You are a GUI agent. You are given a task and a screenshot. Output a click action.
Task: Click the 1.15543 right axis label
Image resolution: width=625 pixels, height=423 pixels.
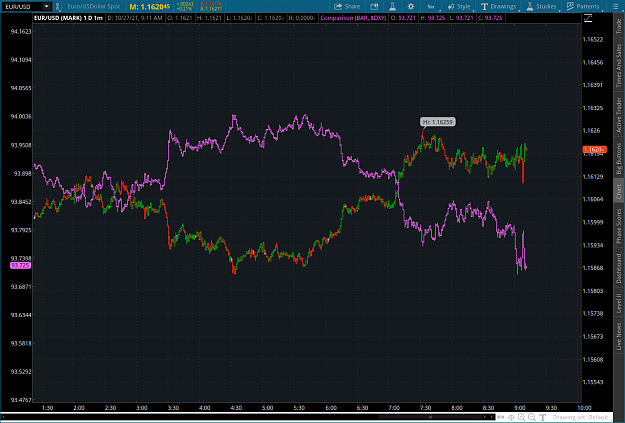[593, 382]
